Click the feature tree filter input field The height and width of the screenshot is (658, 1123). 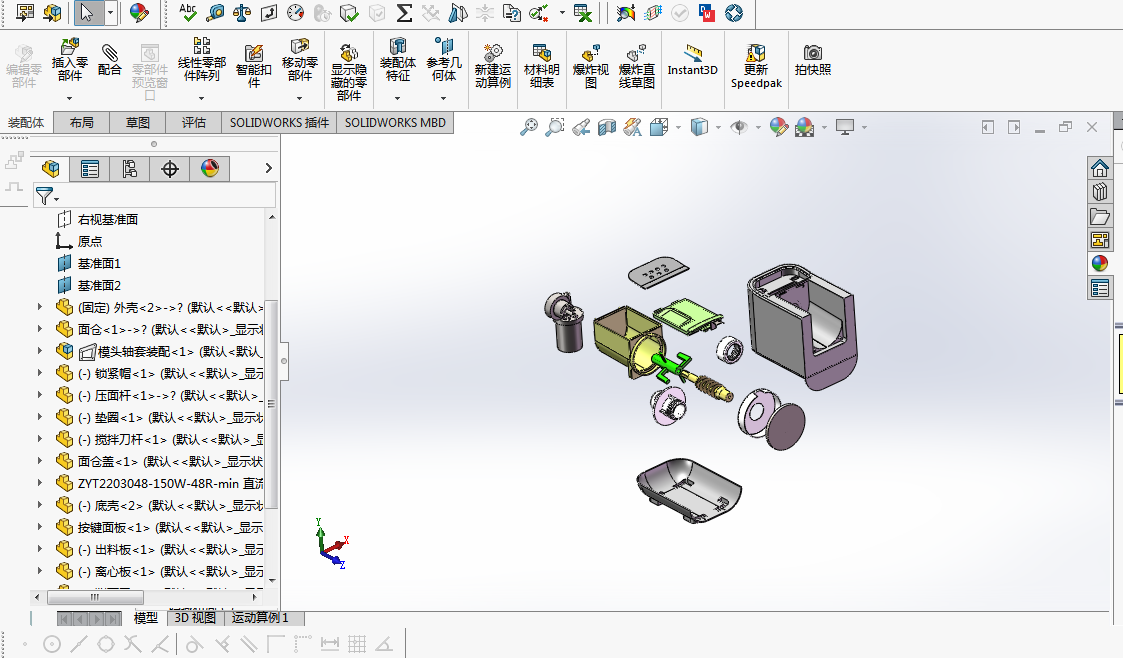click(154, 195)
